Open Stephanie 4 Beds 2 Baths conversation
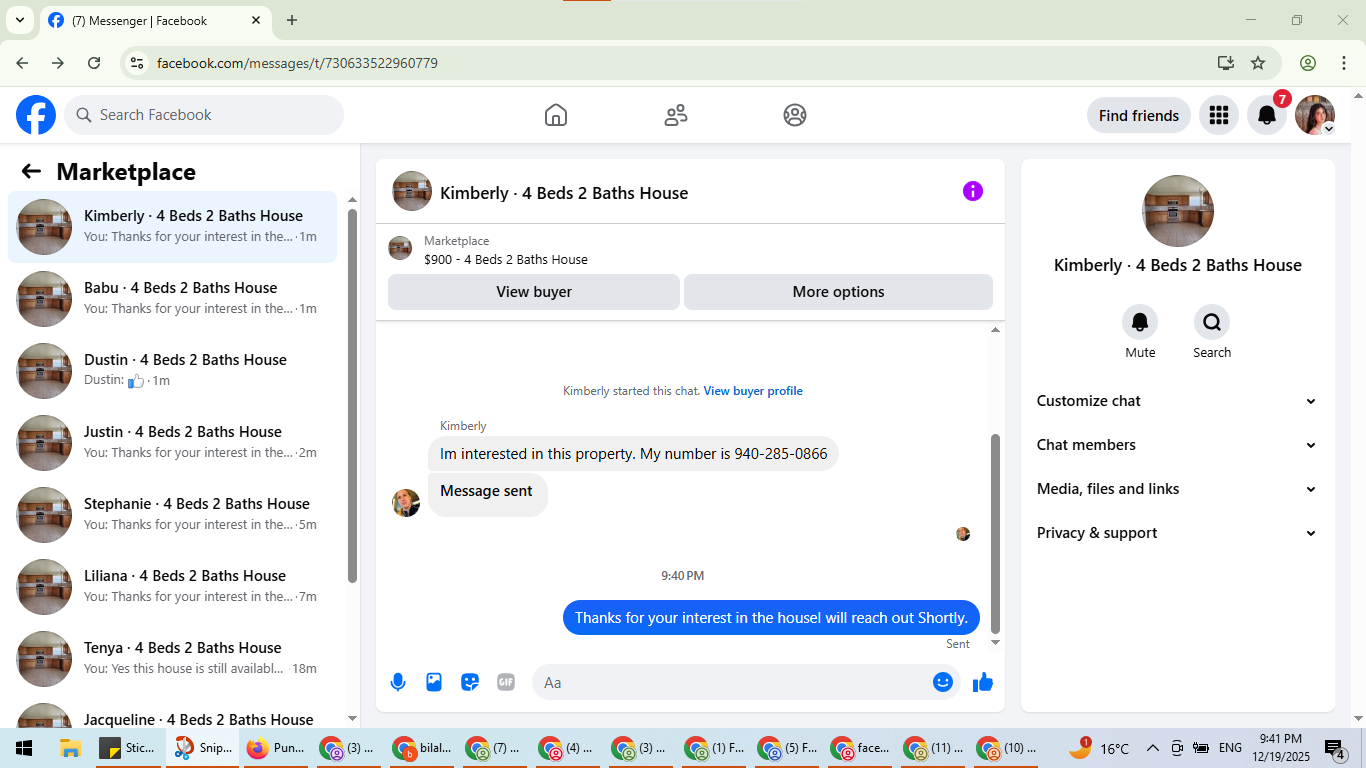 (x=173, y=515)
